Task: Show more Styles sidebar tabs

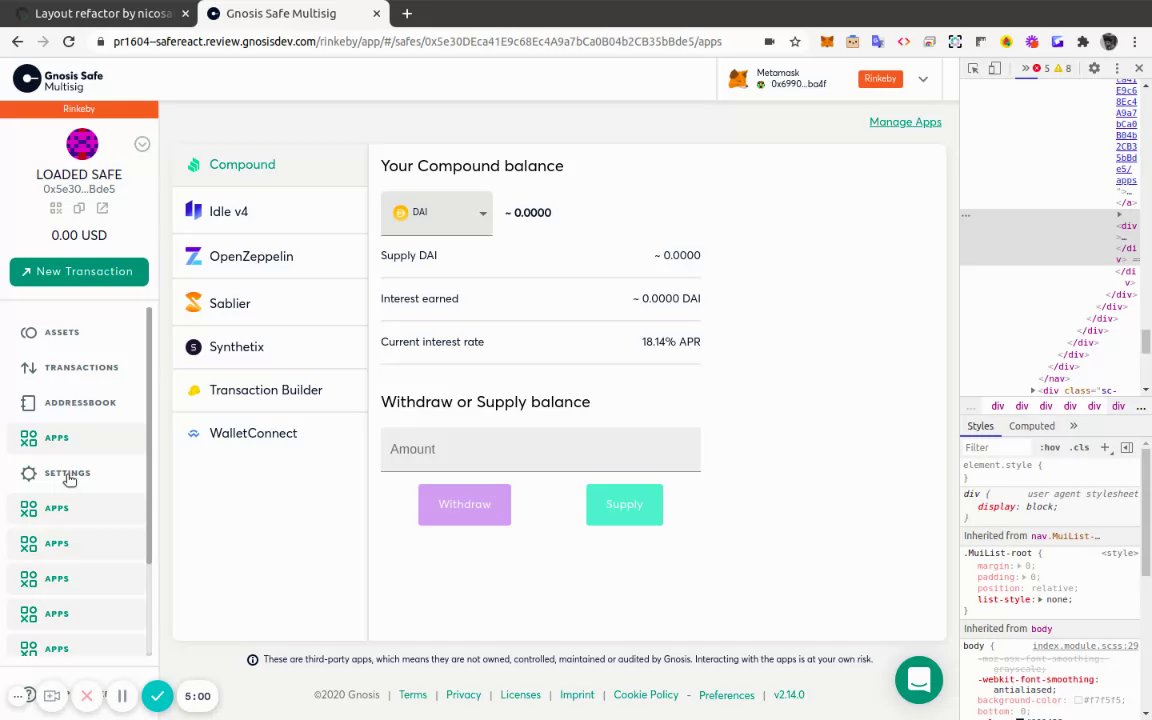Action: coord(1073,426)
